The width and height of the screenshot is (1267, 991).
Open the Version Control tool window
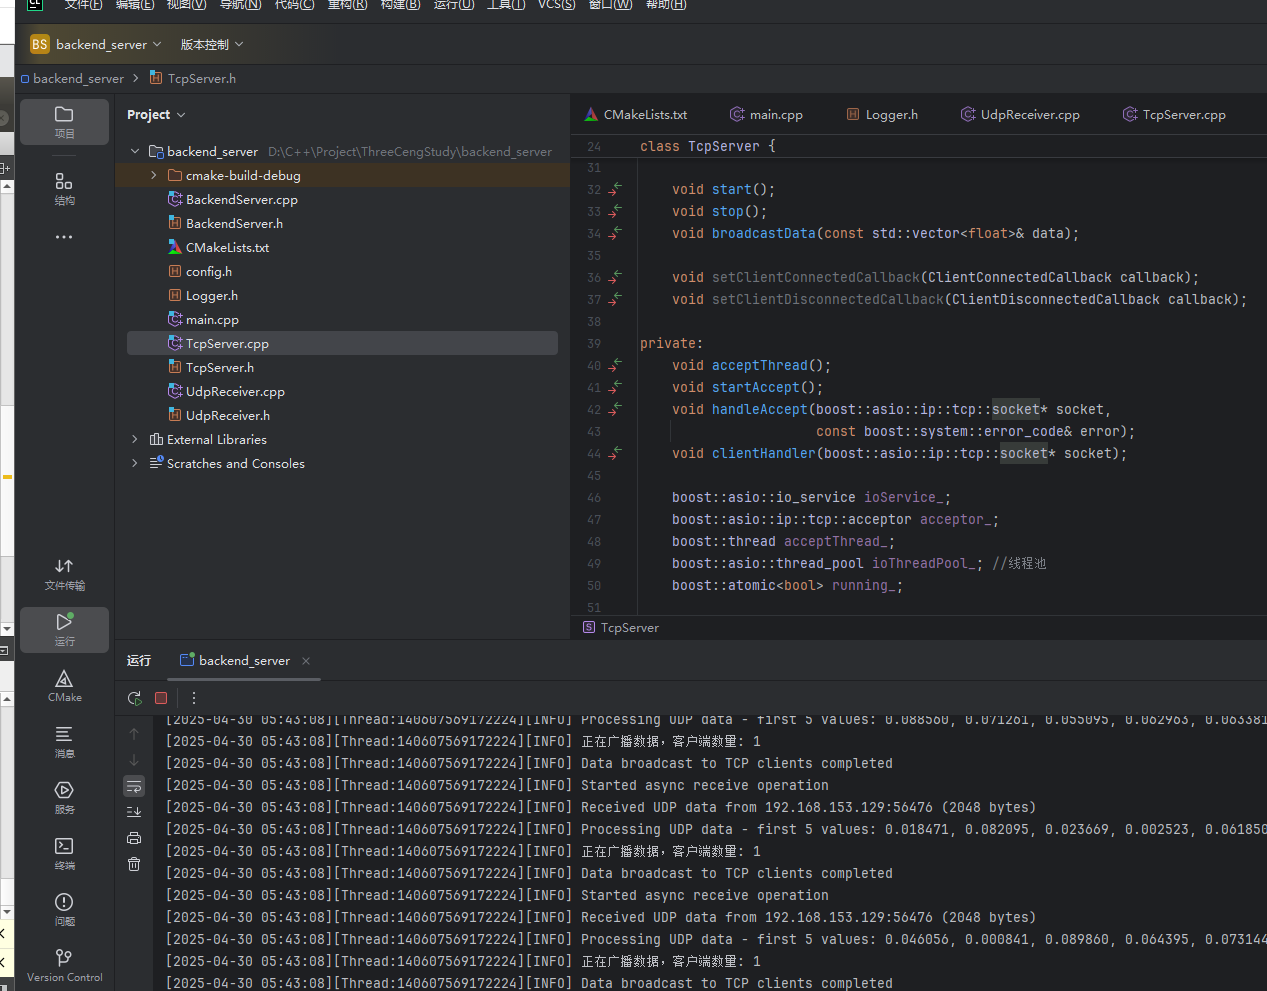(x=64, y=965)
